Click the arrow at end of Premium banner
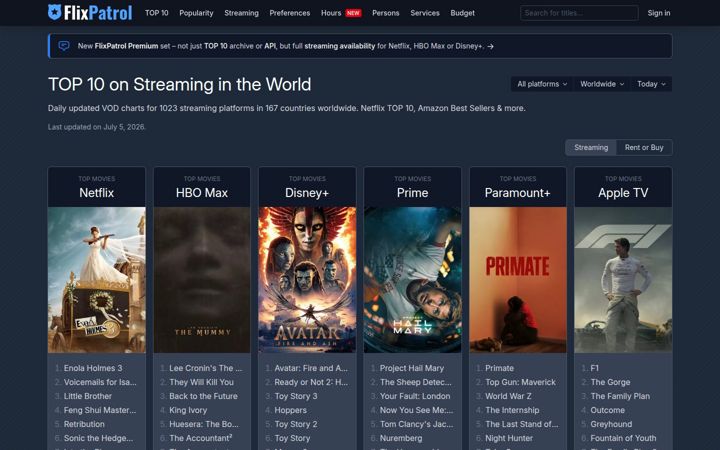Screen dimensions: 720x450 tap(490, 46)
